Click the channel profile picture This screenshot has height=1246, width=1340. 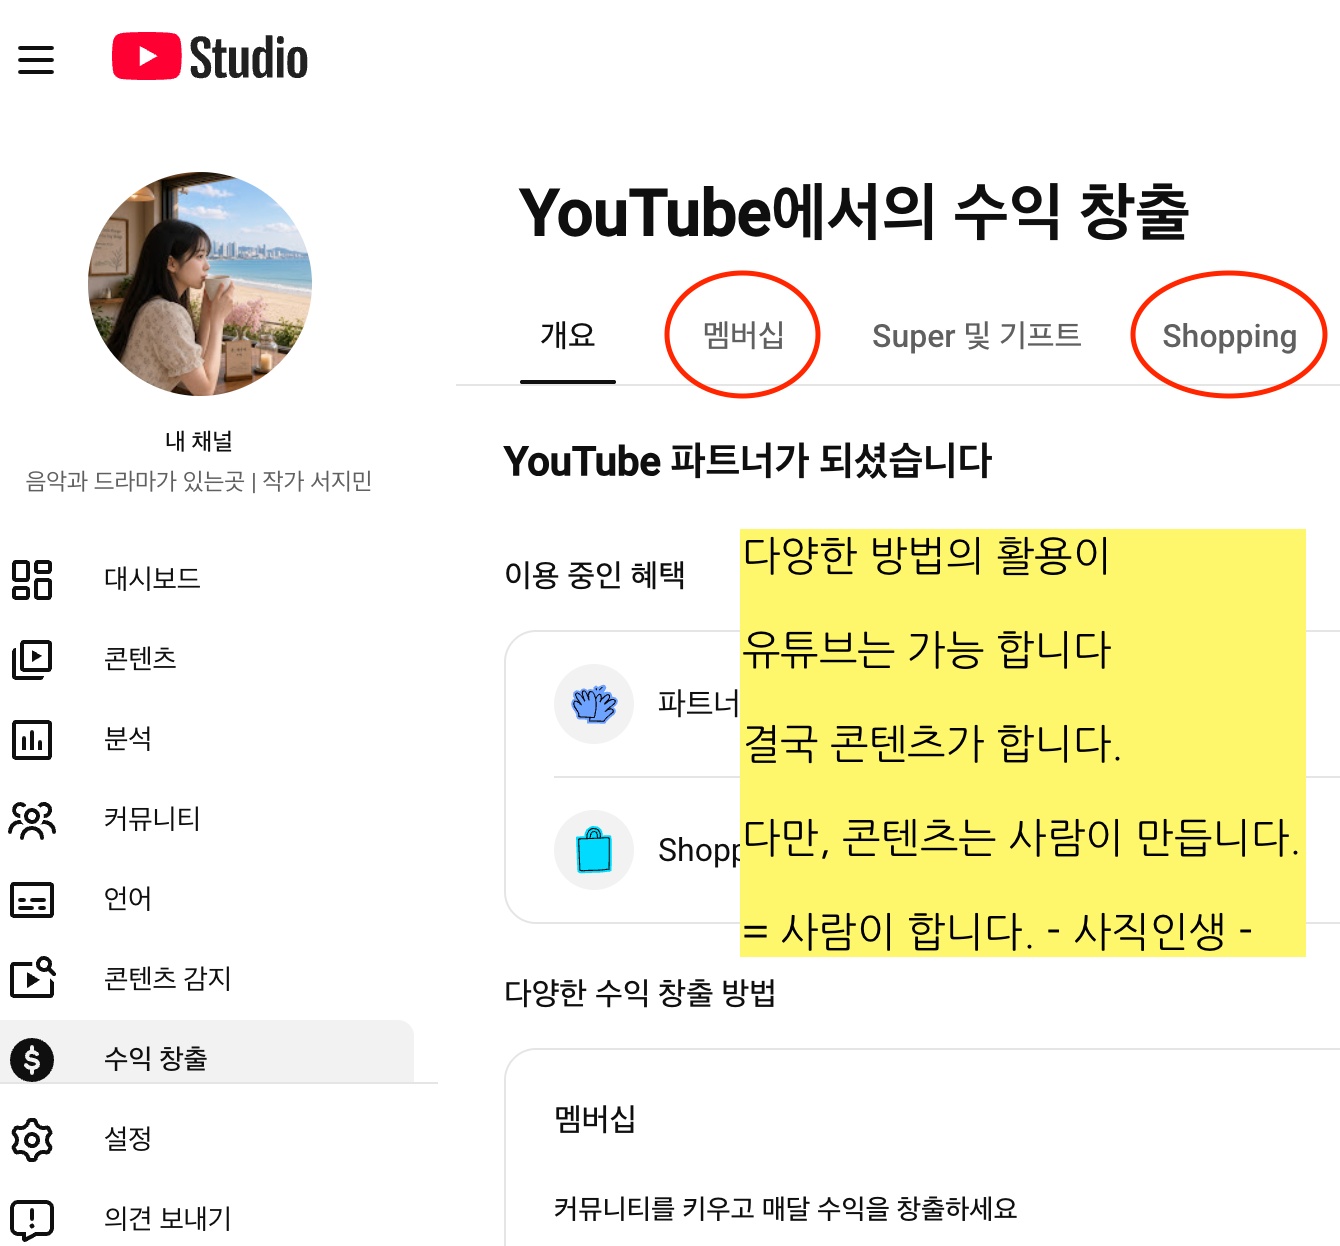click(200, 284)
